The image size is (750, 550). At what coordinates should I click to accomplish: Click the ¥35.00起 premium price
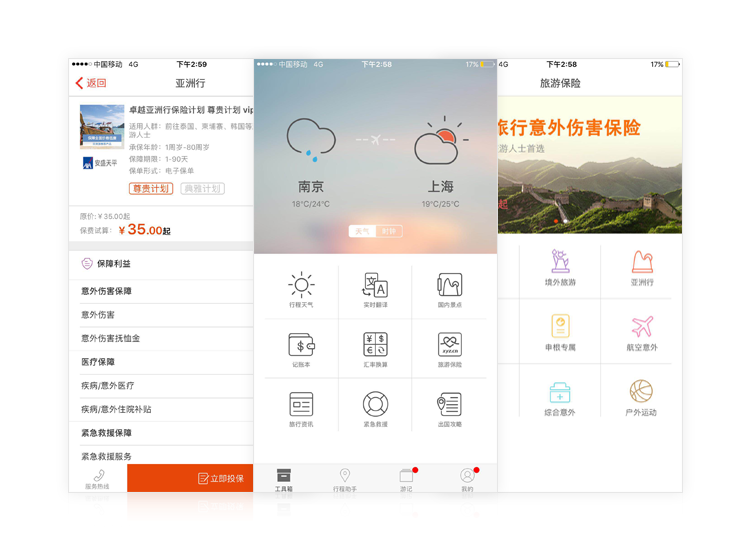click(x=144, y=230)
